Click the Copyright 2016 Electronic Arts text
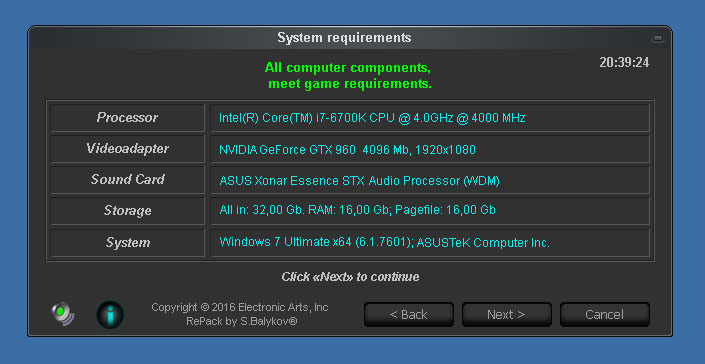The image size is (705, 364). click(240, 307)
